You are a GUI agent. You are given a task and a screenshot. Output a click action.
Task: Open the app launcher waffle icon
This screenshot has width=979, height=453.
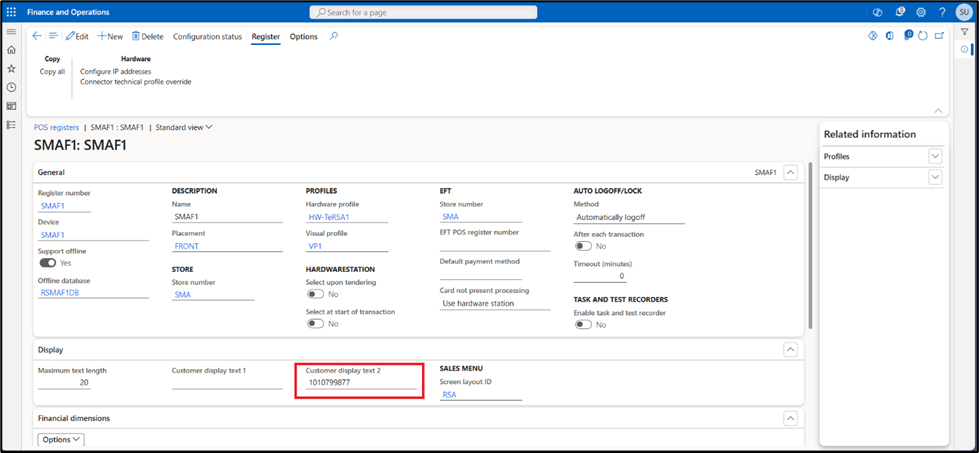(x=11, y=12)
